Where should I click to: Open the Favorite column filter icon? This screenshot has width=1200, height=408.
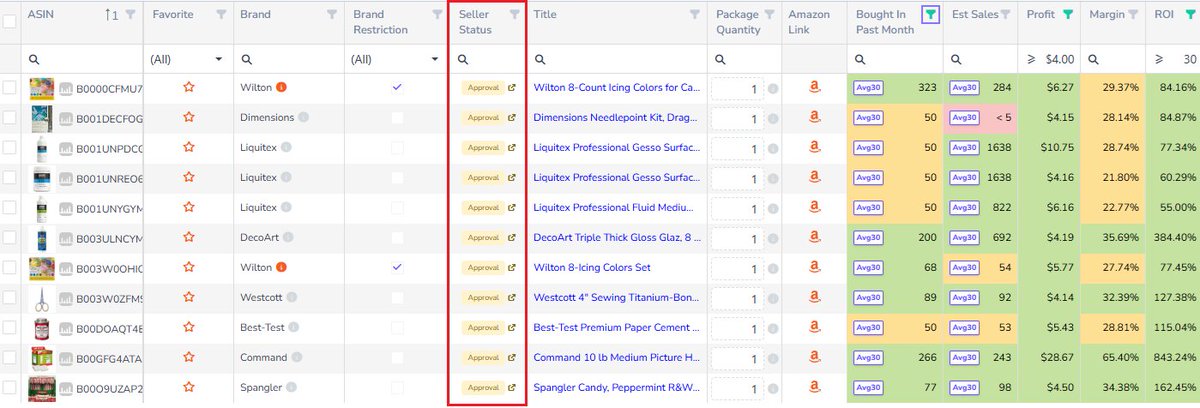coord(221,15)
